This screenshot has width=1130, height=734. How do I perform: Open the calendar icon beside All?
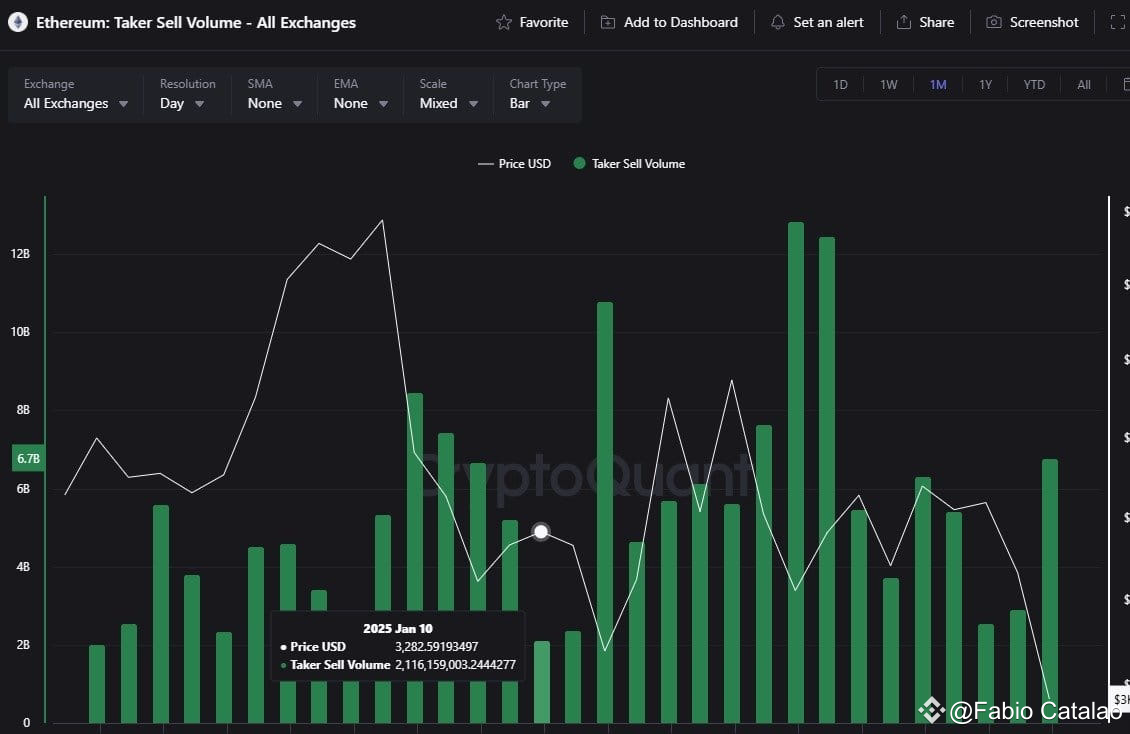coord(1126,84)
